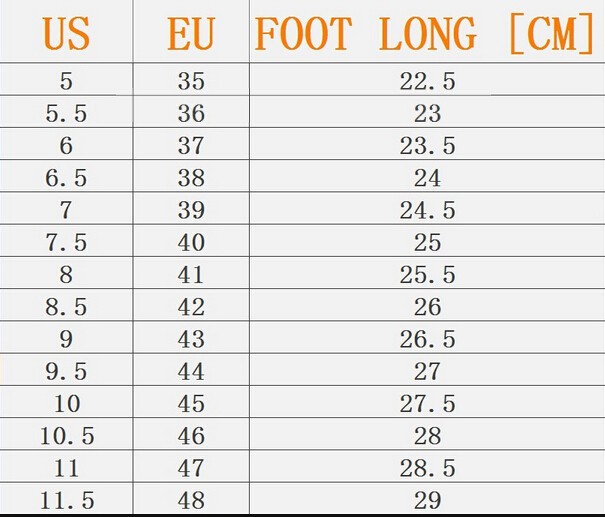
Task: Select EU size 44 cell
Action: 191,372
